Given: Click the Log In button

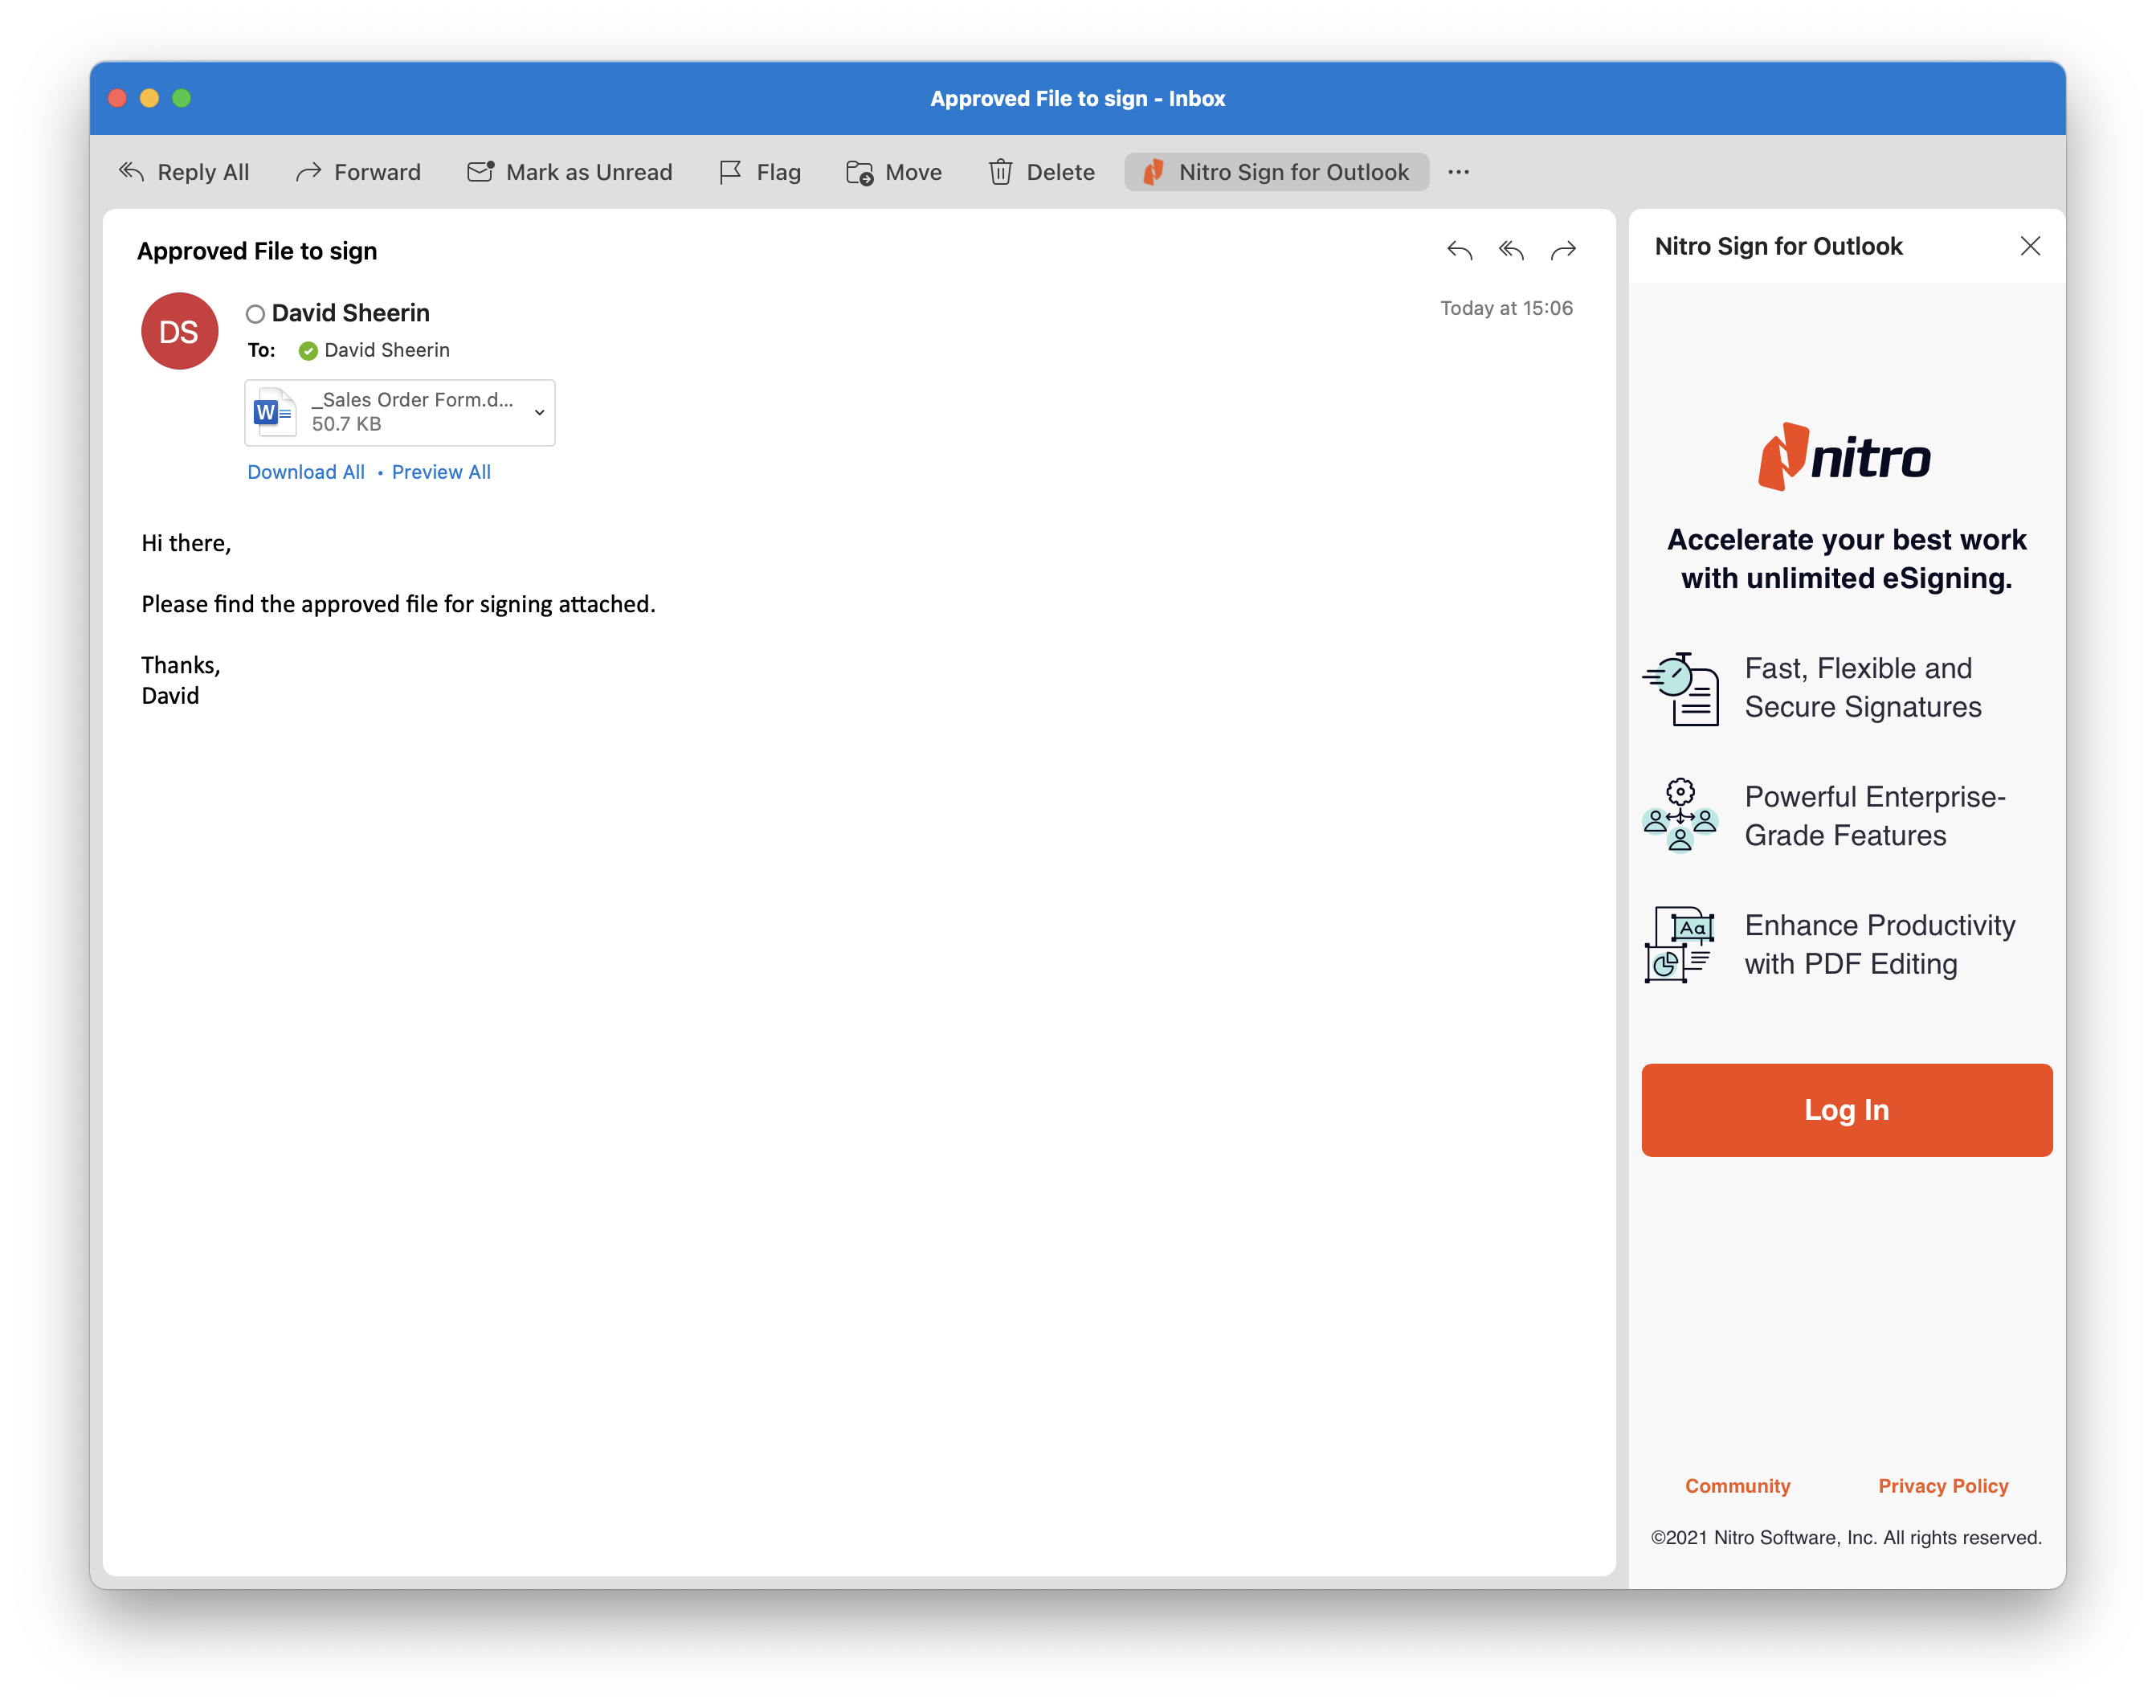Looking at the screenshot, I should coord(1845,1109).
